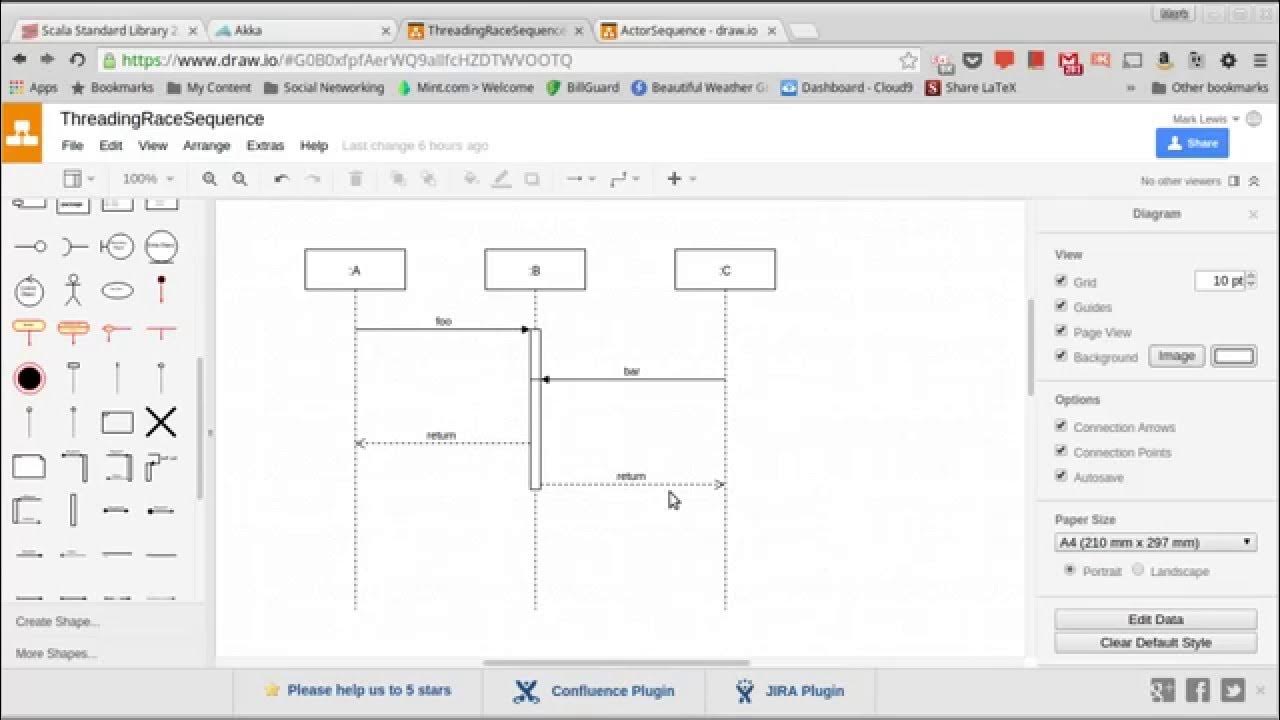Click the background Image button
Screen dimensions: 1280x720
[1176, 356]
